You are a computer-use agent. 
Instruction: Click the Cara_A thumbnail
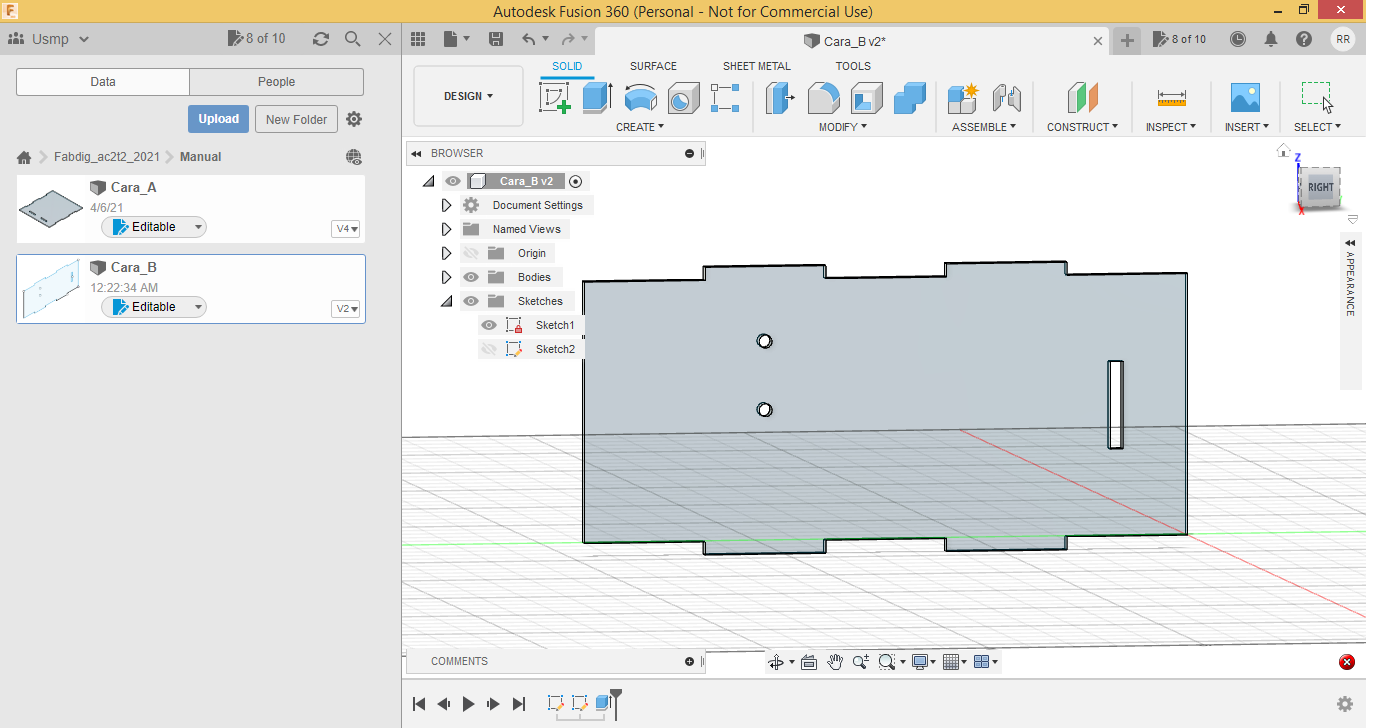(x=50, y=208)
